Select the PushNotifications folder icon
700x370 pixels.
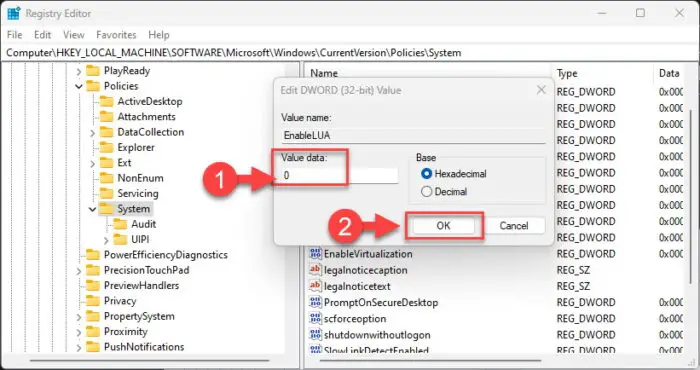93,347
